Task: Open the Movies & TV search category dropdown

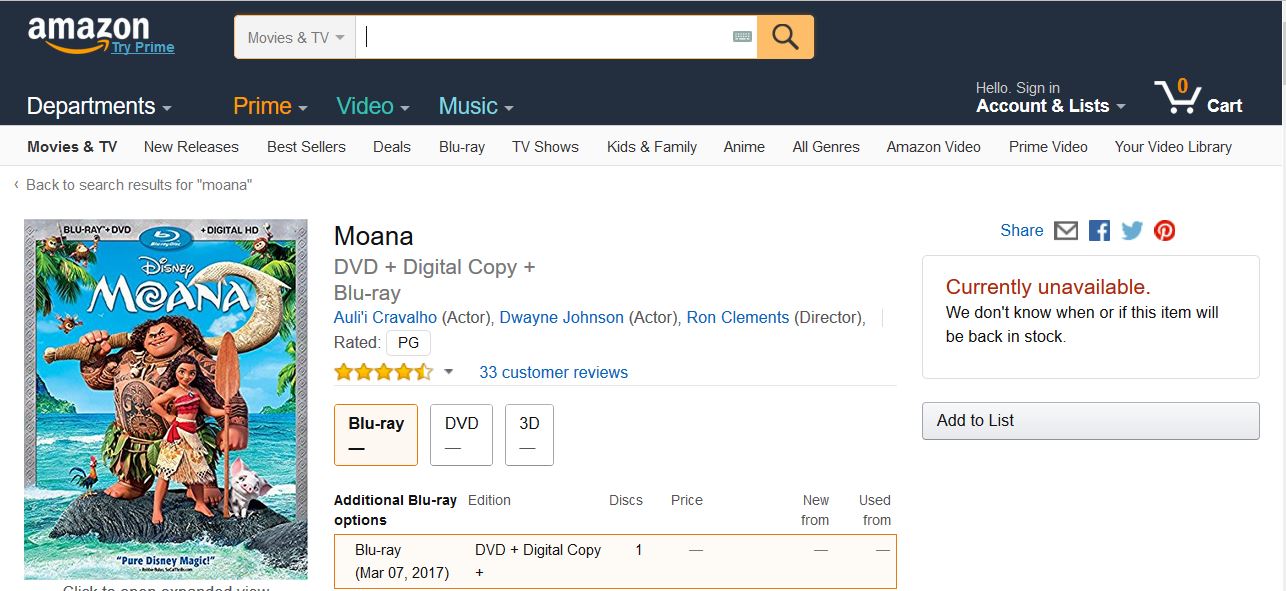Action: [295, 38]
